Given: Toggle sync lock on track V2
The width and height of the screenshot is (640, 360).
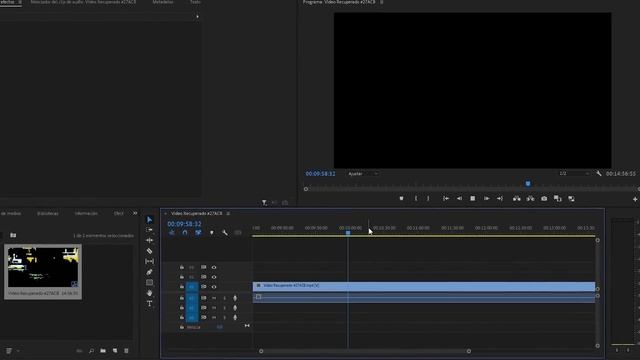Looking at the screenshot, I should [x=203, y=277].
